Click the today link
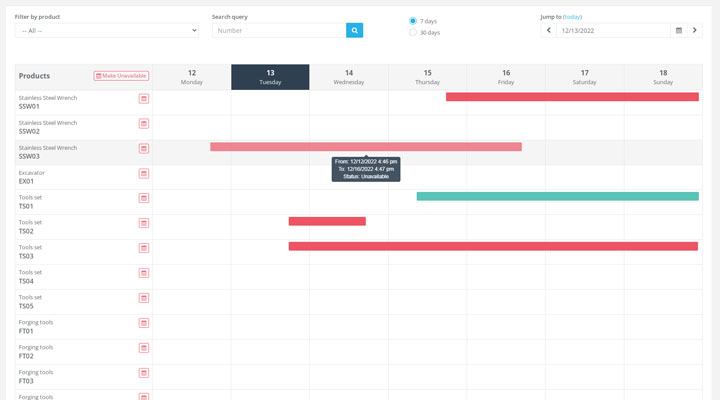This screenshot has width=720, height=400. tap(572, 17)
